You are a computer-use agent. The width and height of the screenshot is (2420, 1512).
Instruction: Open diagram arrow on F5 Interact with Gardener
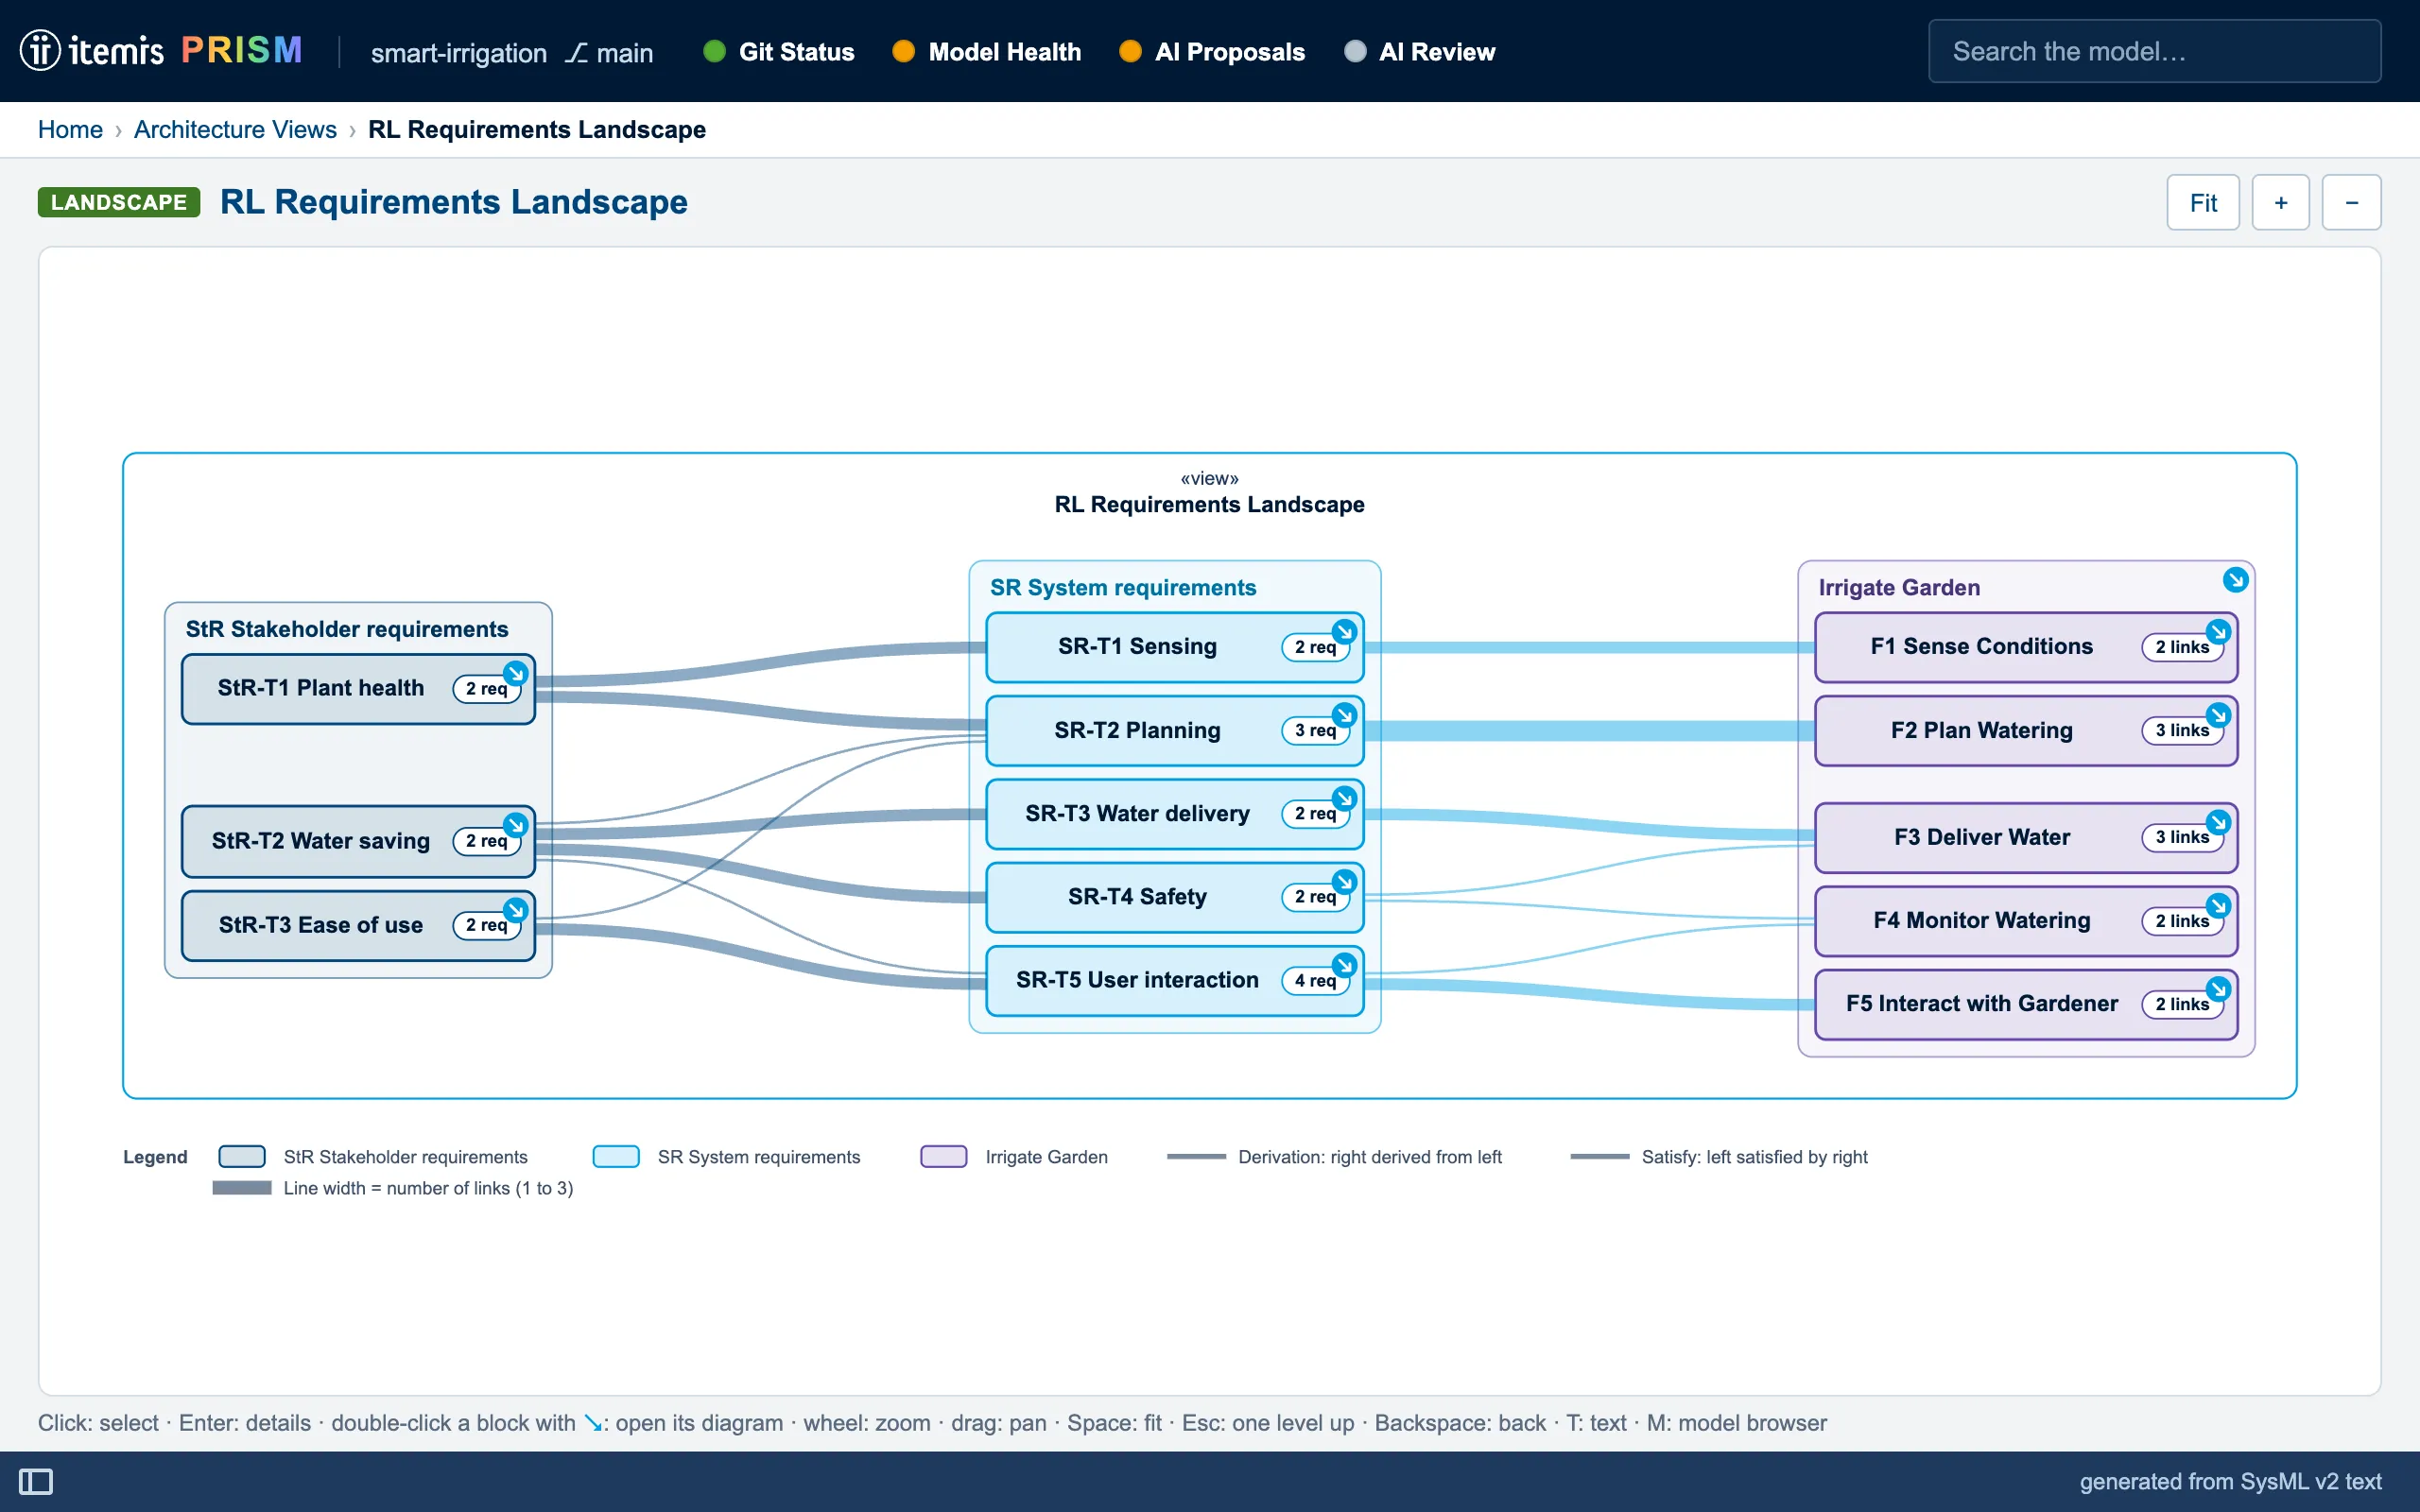(x=2219, y=989)
